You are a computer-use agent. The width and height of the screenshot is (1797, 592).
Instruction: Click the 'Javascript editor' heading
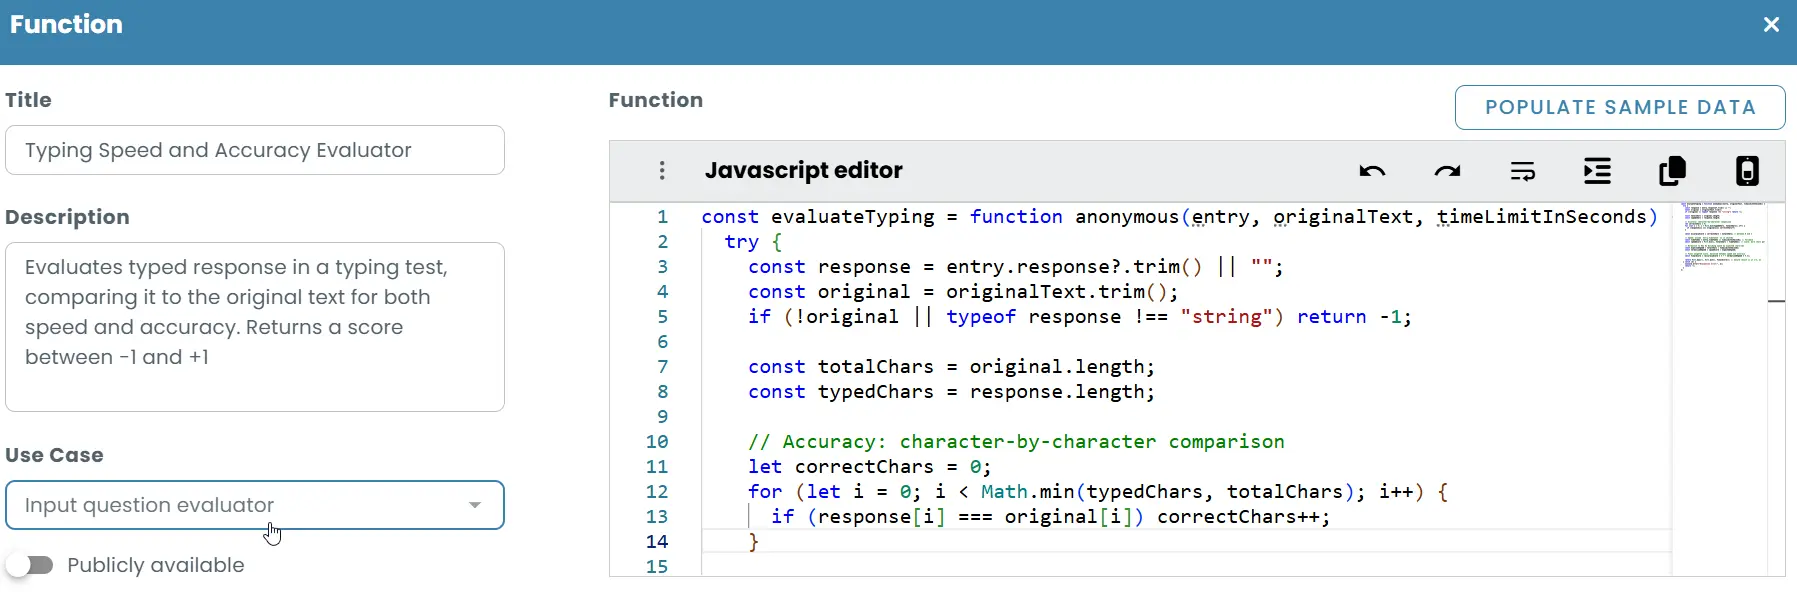click(x=803, y=171)
